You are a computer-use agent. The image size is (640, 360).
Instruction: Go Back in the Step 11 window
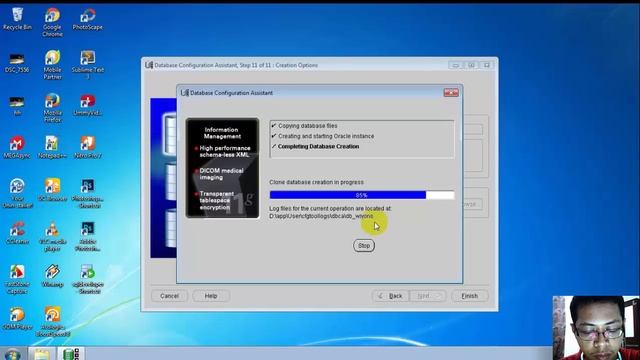click(390, 296)
